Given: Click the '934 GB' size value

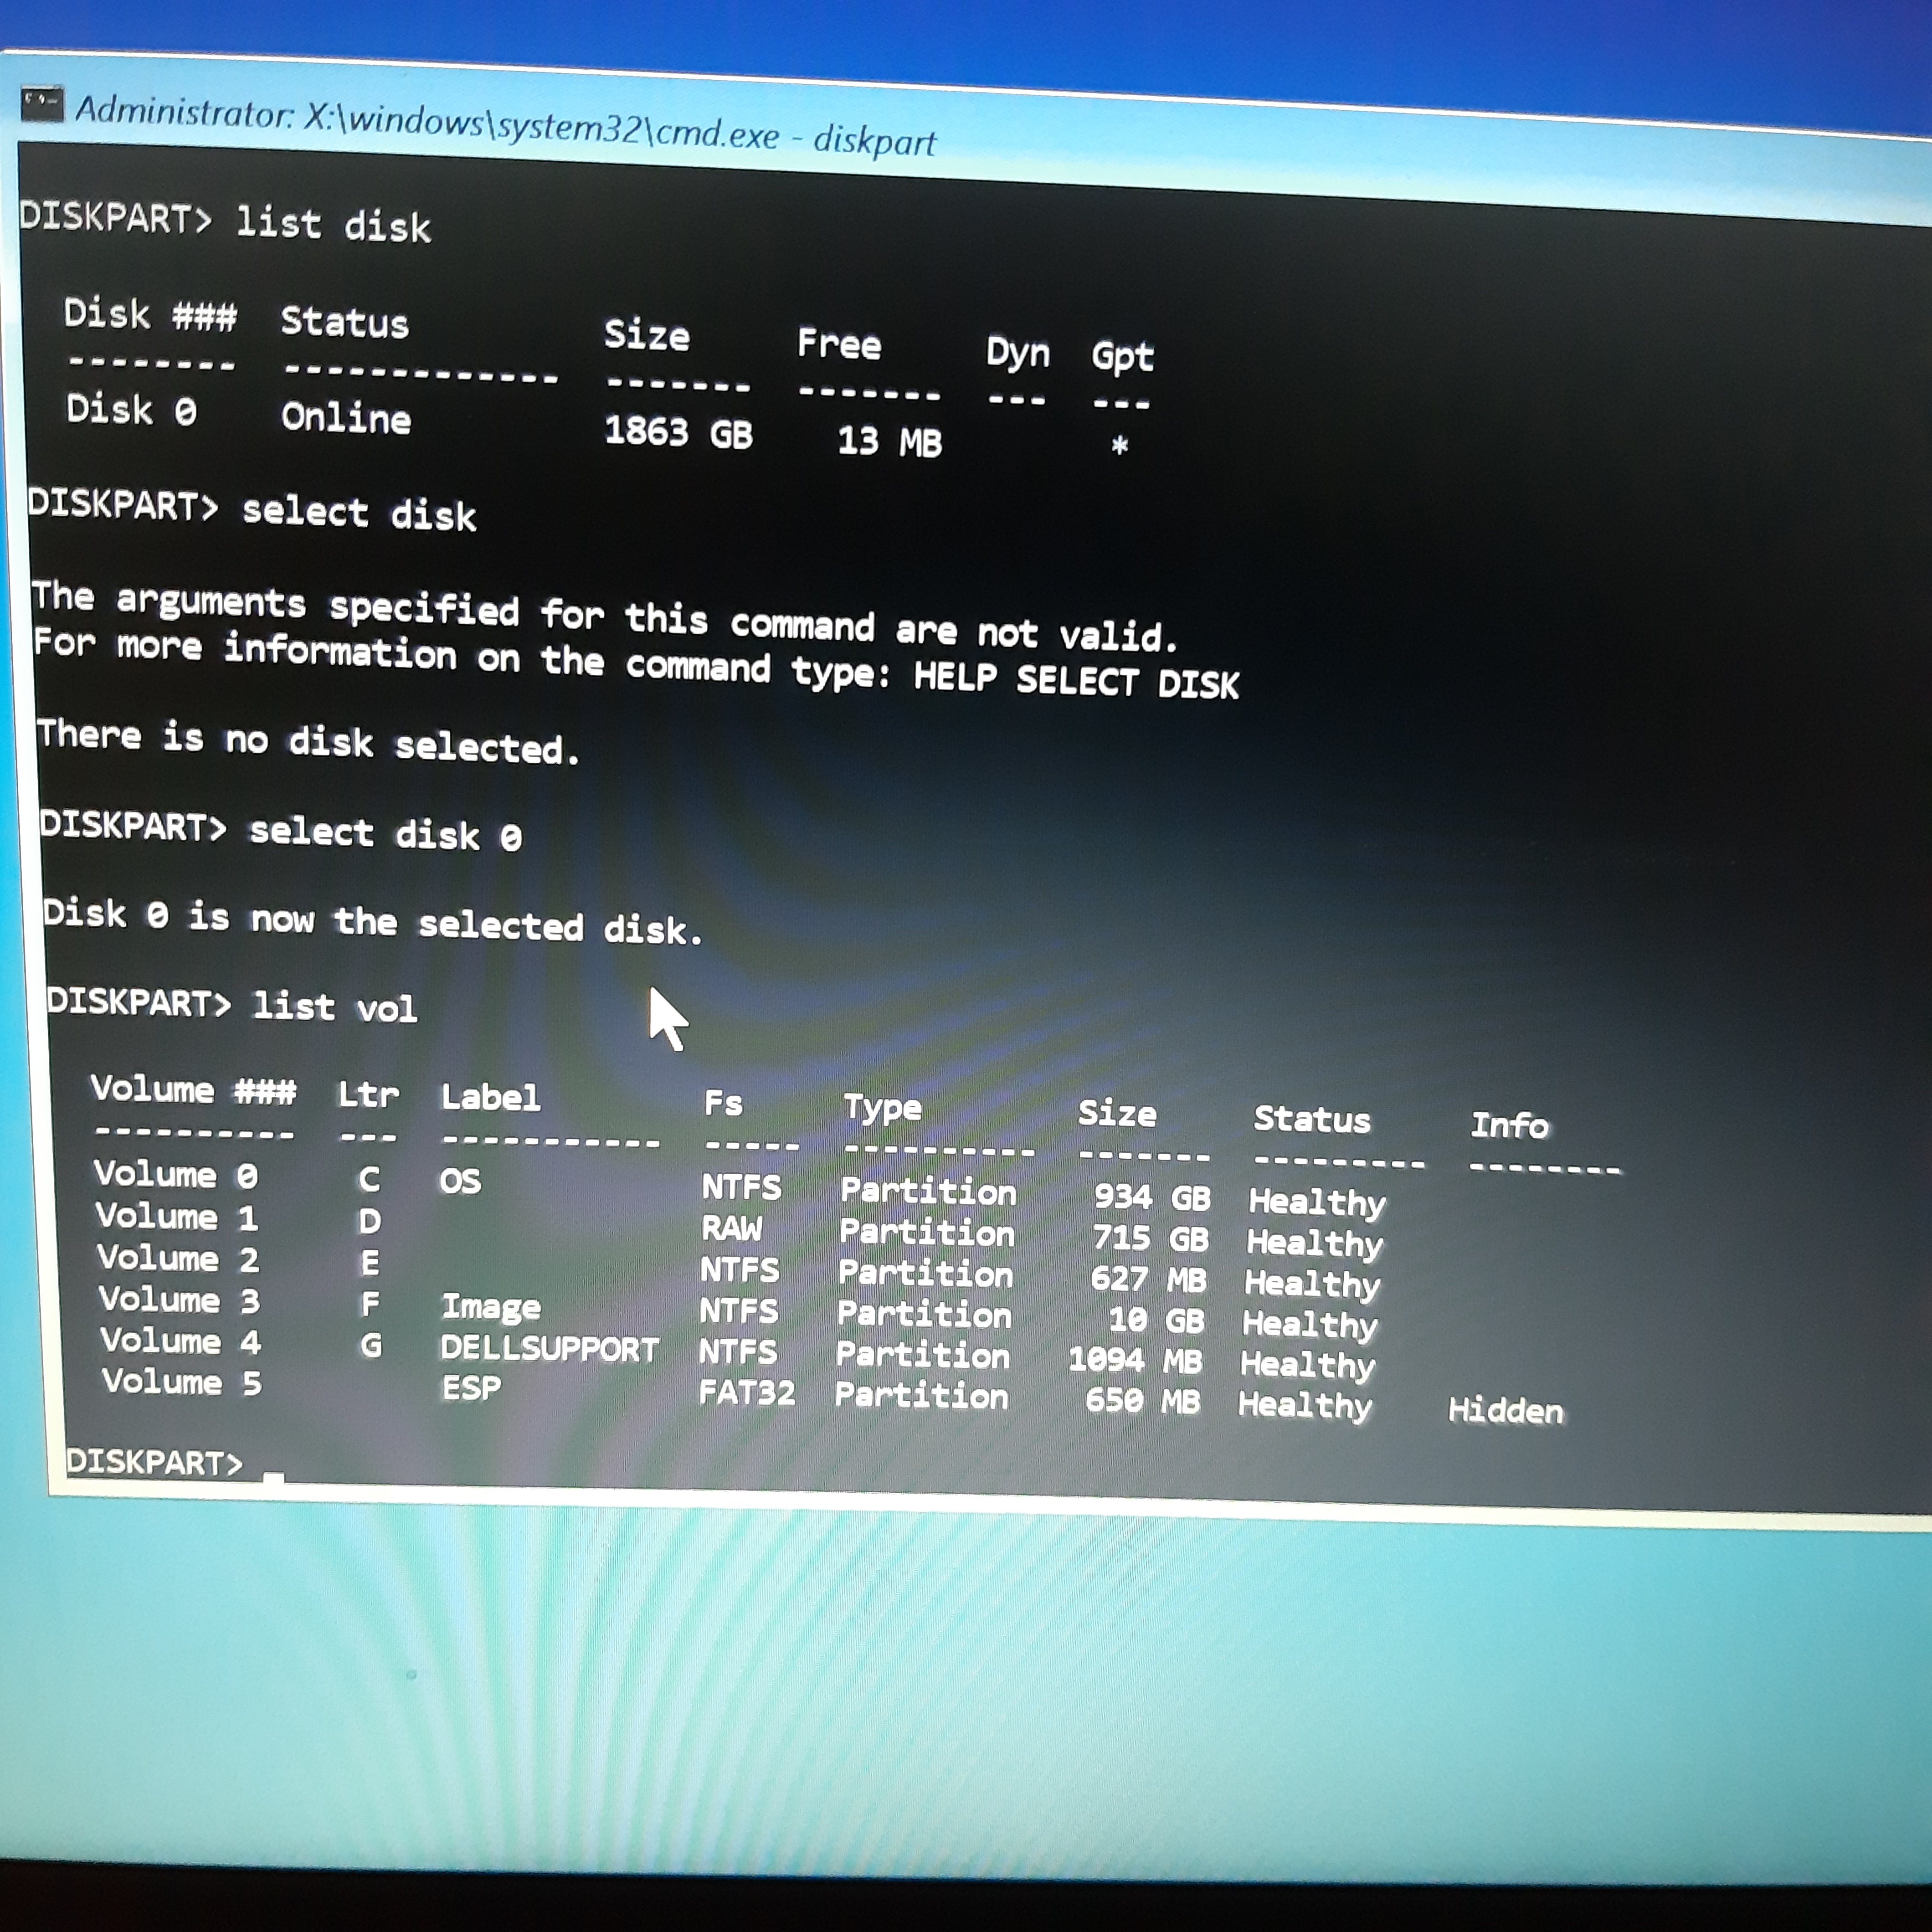Looking at the screenshot, I should (x=1152, y=1197).
